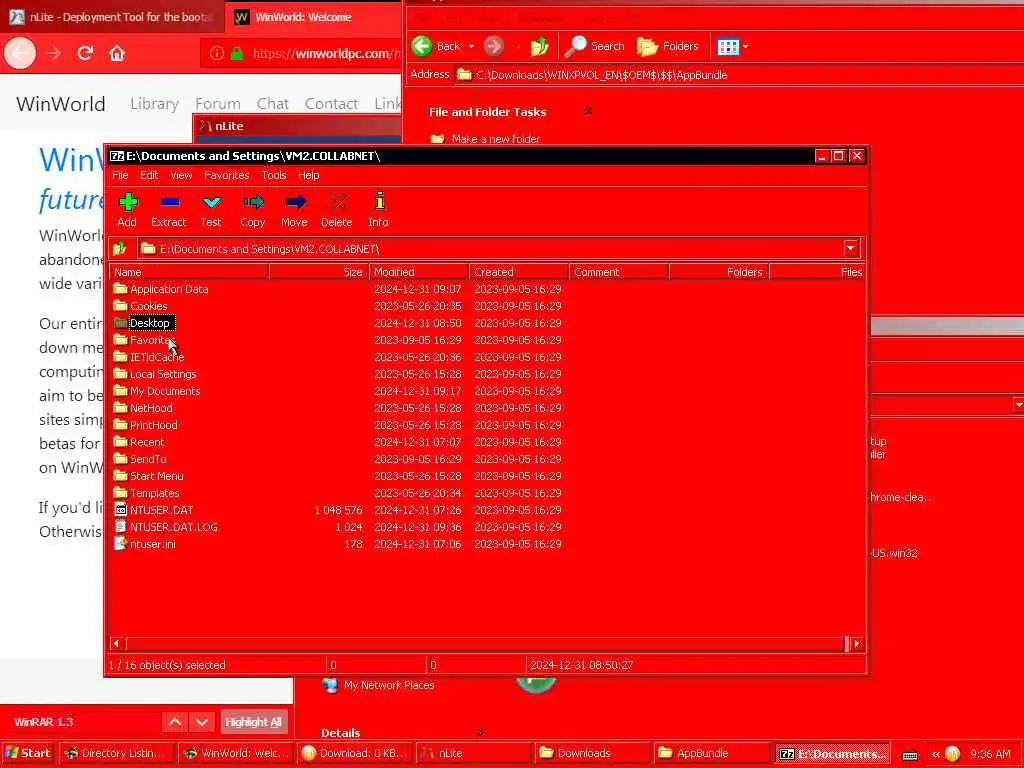The width and height of the screenshot is (1024, 768).
Task: Switch to WinWorld: Welcome browser tab
Action: point(313,17)
